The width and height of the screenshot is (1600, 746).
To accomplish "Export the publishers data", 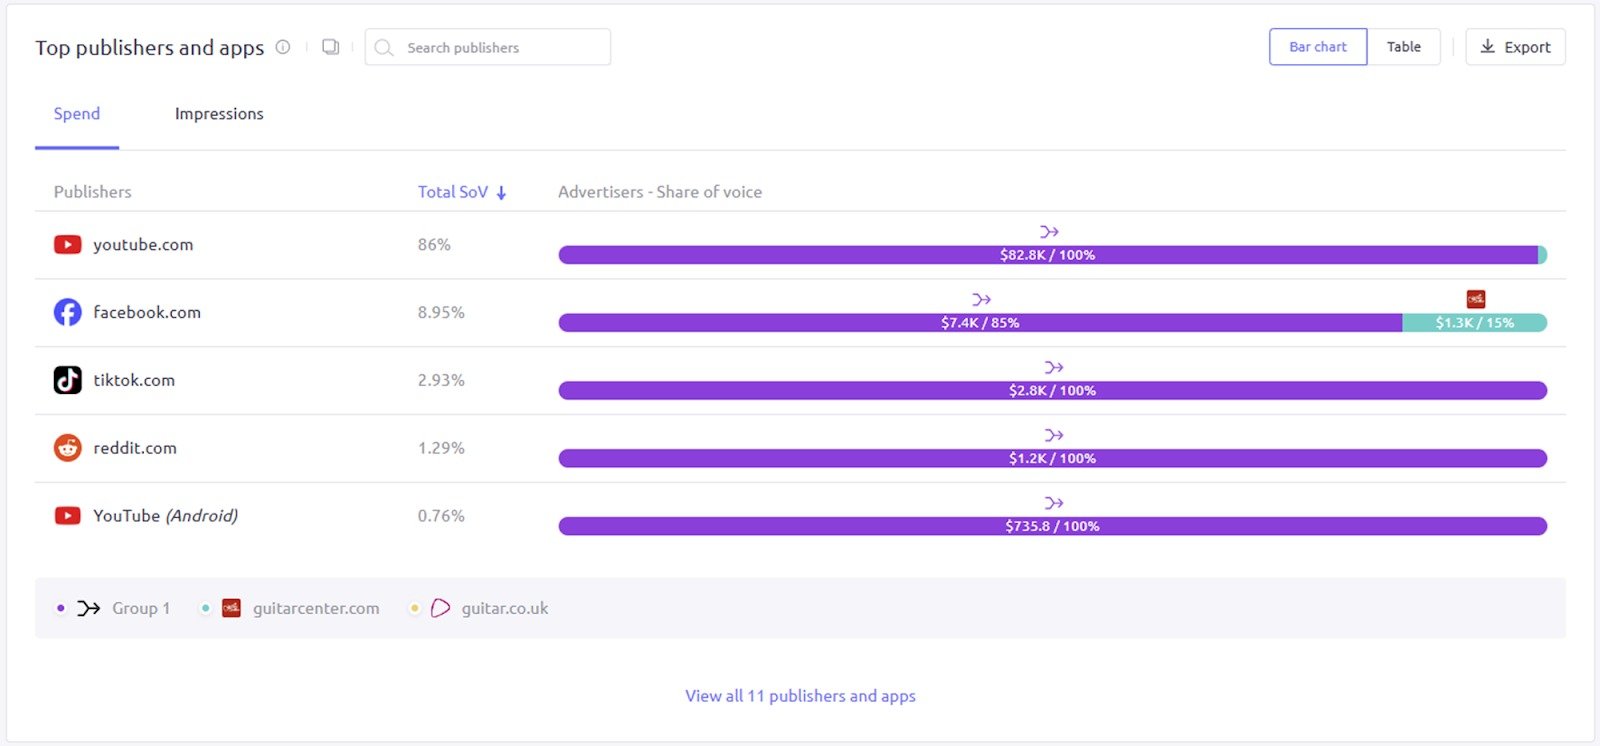I will click(x=1515, y=47).
